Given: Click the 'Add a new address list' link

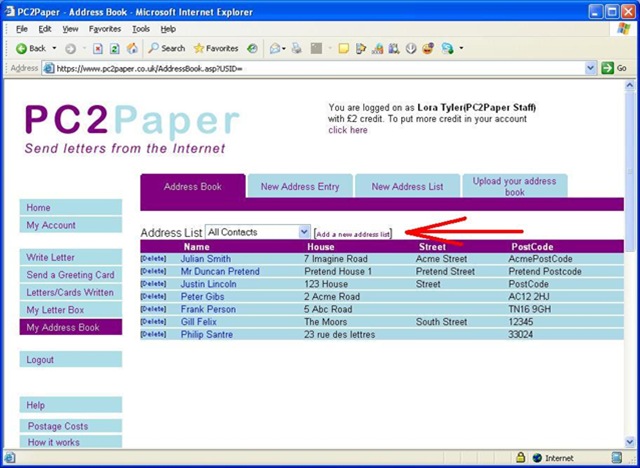Looking at the screenshot, I should point(353,234).
